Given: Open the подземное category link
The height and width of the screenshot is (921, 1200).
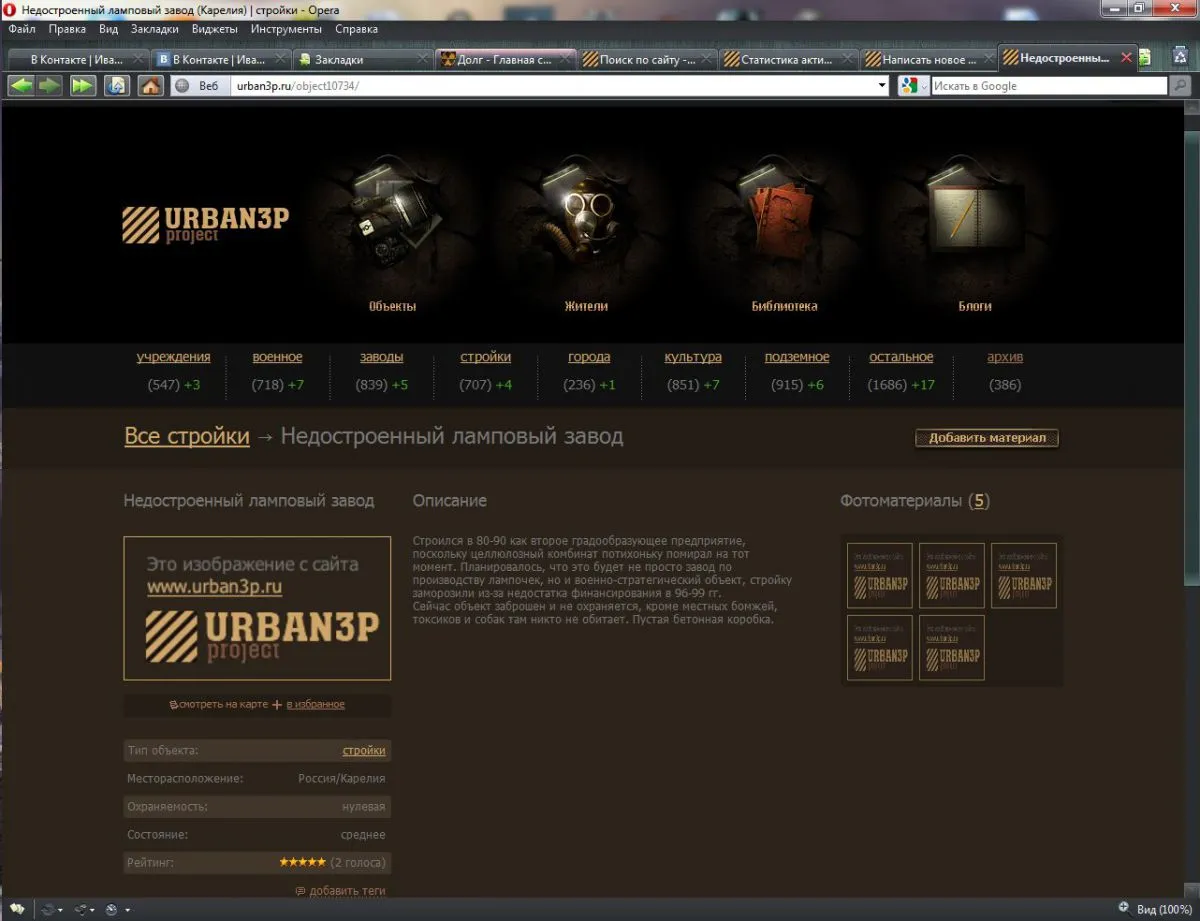Looking at the screenshot, I should 797,357.
